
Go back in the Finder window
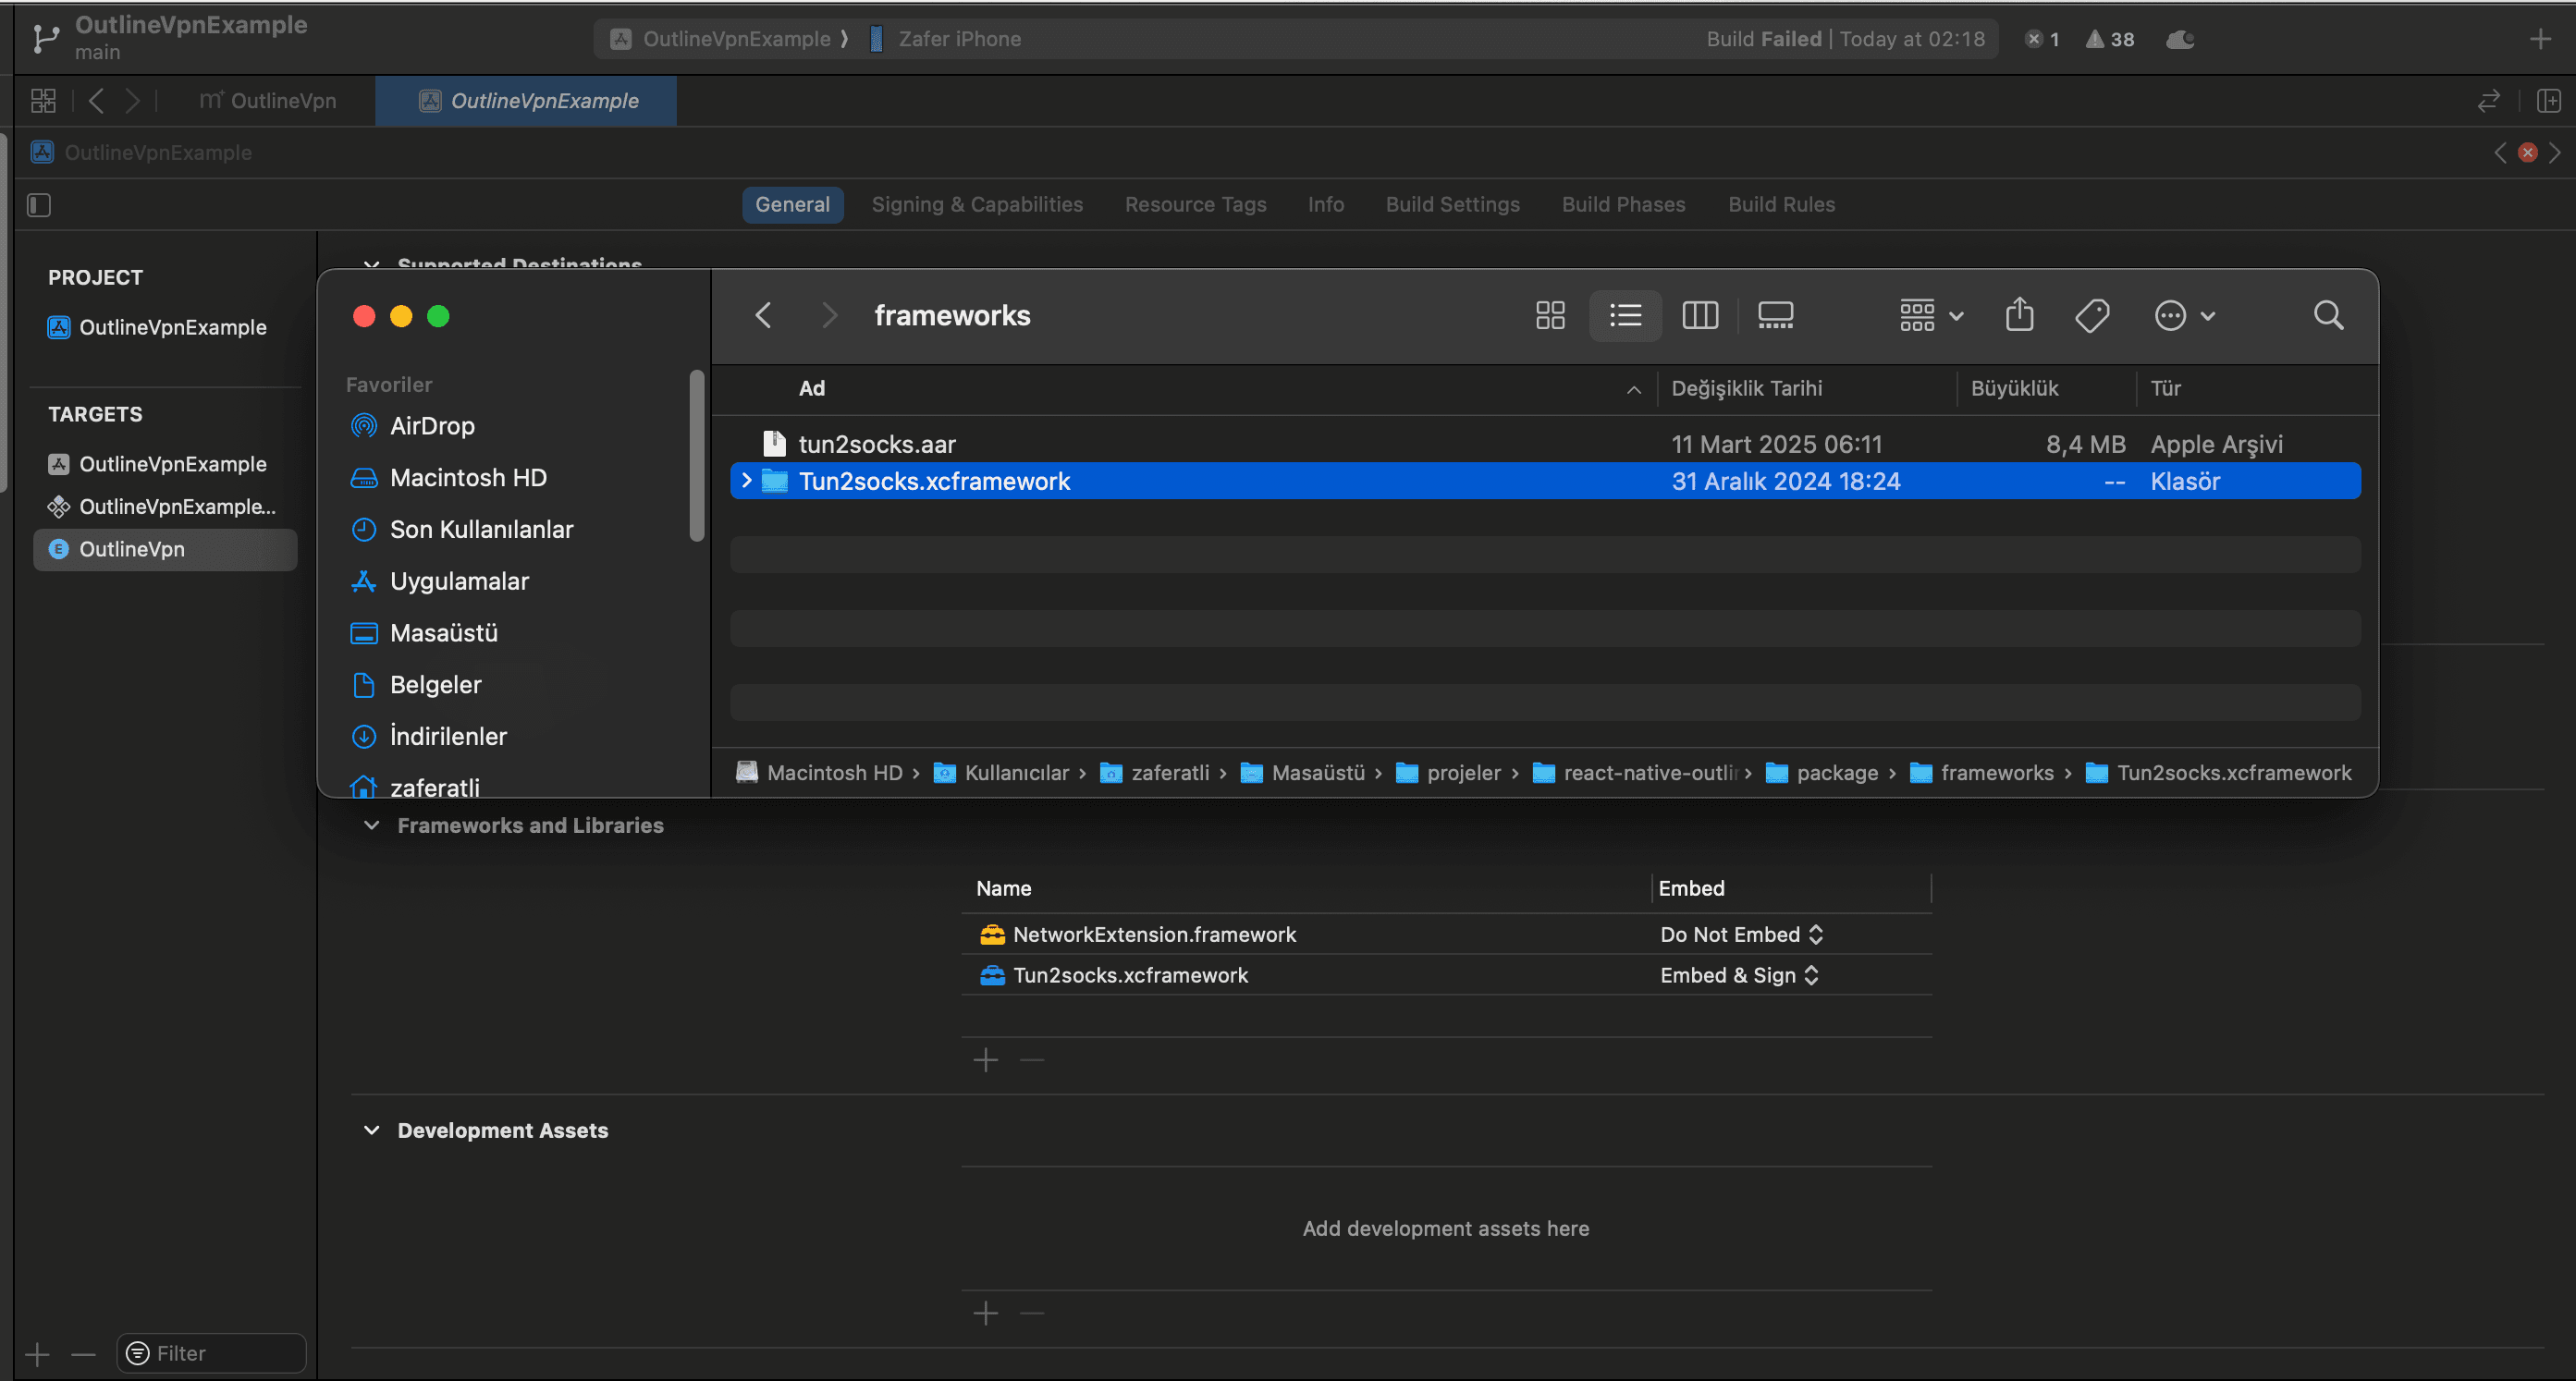click(x=763, y=315)
